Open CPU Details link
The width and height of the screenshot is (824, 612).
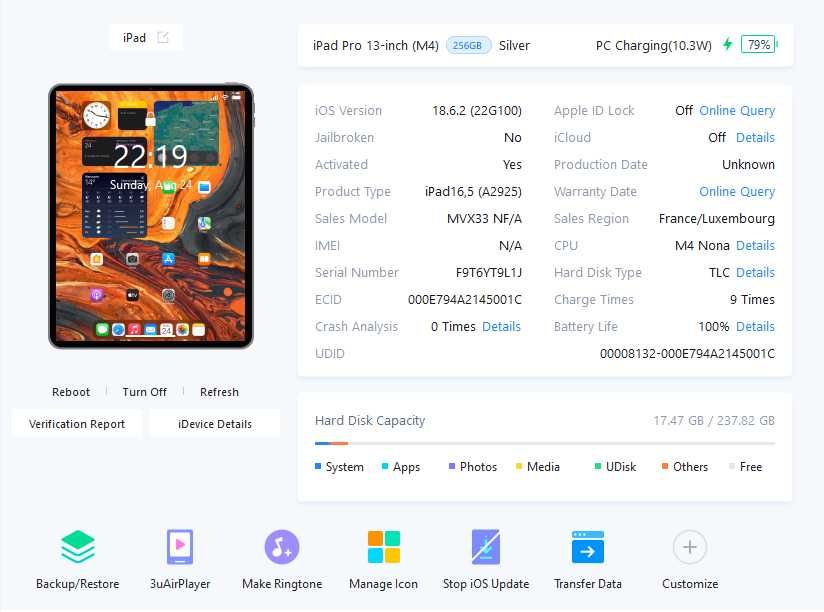click(x=755, y=245)
